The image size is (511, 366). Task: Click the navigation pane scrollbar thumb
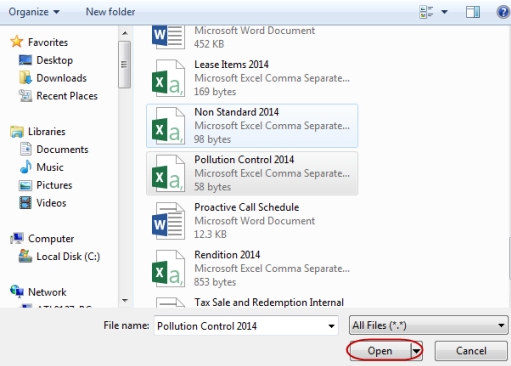[x=125, y=65]
